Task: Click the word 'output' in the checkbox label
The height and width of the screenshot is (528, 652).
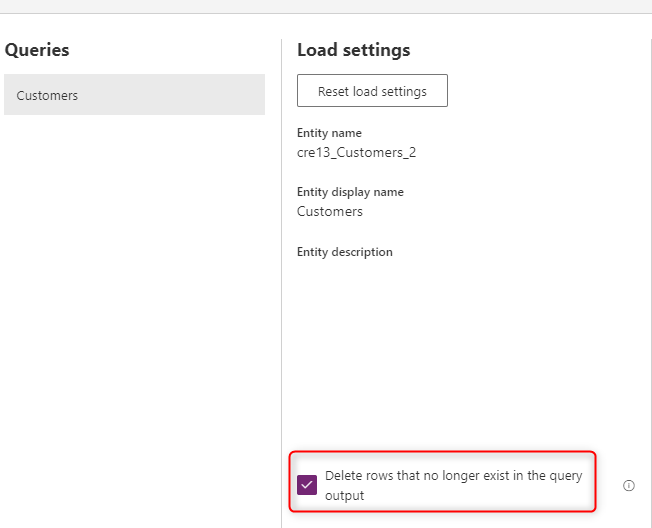Action: pyautogui.click(x=344, y=495)
